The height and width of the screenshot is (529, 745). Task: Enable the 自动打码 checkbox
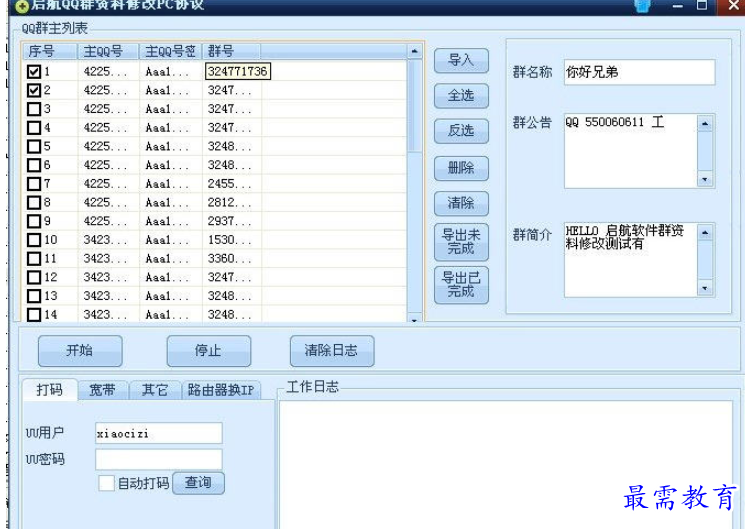click(106, 483)
